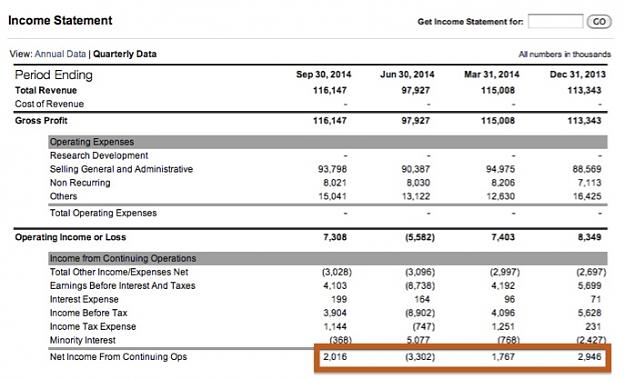Click the Non Recurring row label
This screenshot has width=625, height=379.
[x=80, y=183]
